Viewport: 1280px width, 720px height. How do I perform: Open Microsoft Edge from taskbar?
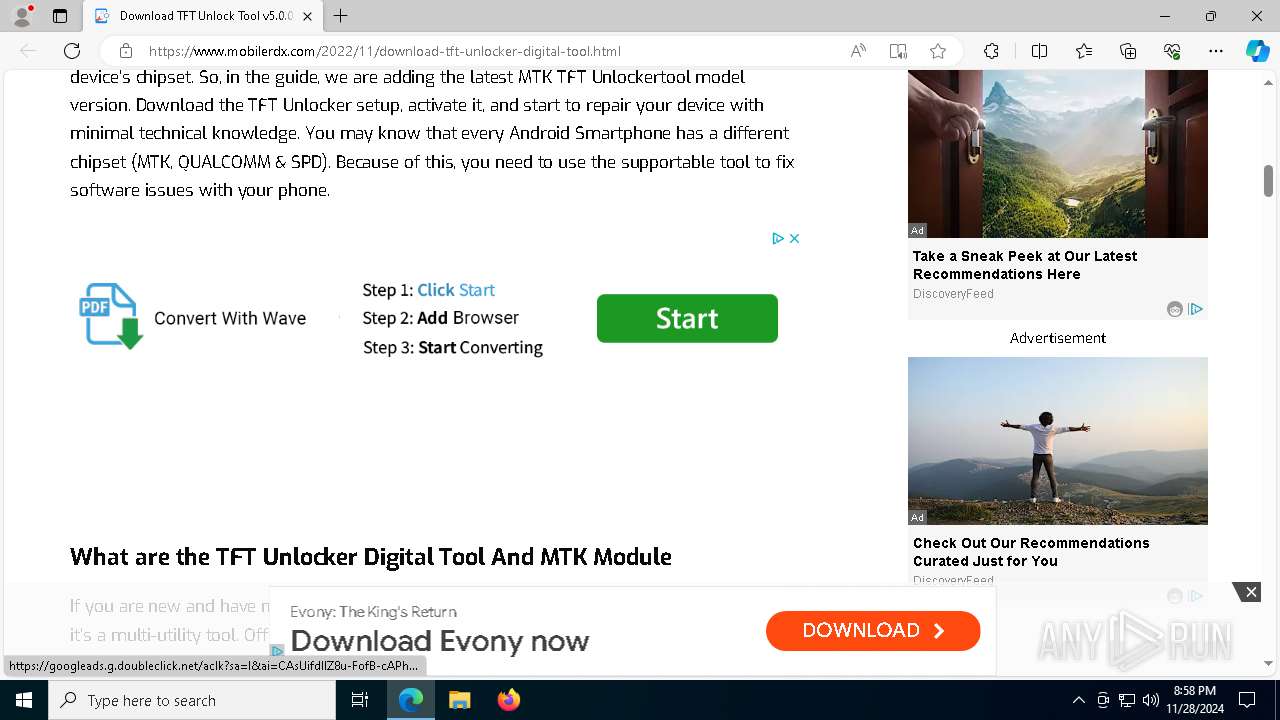tap(411, 700)
